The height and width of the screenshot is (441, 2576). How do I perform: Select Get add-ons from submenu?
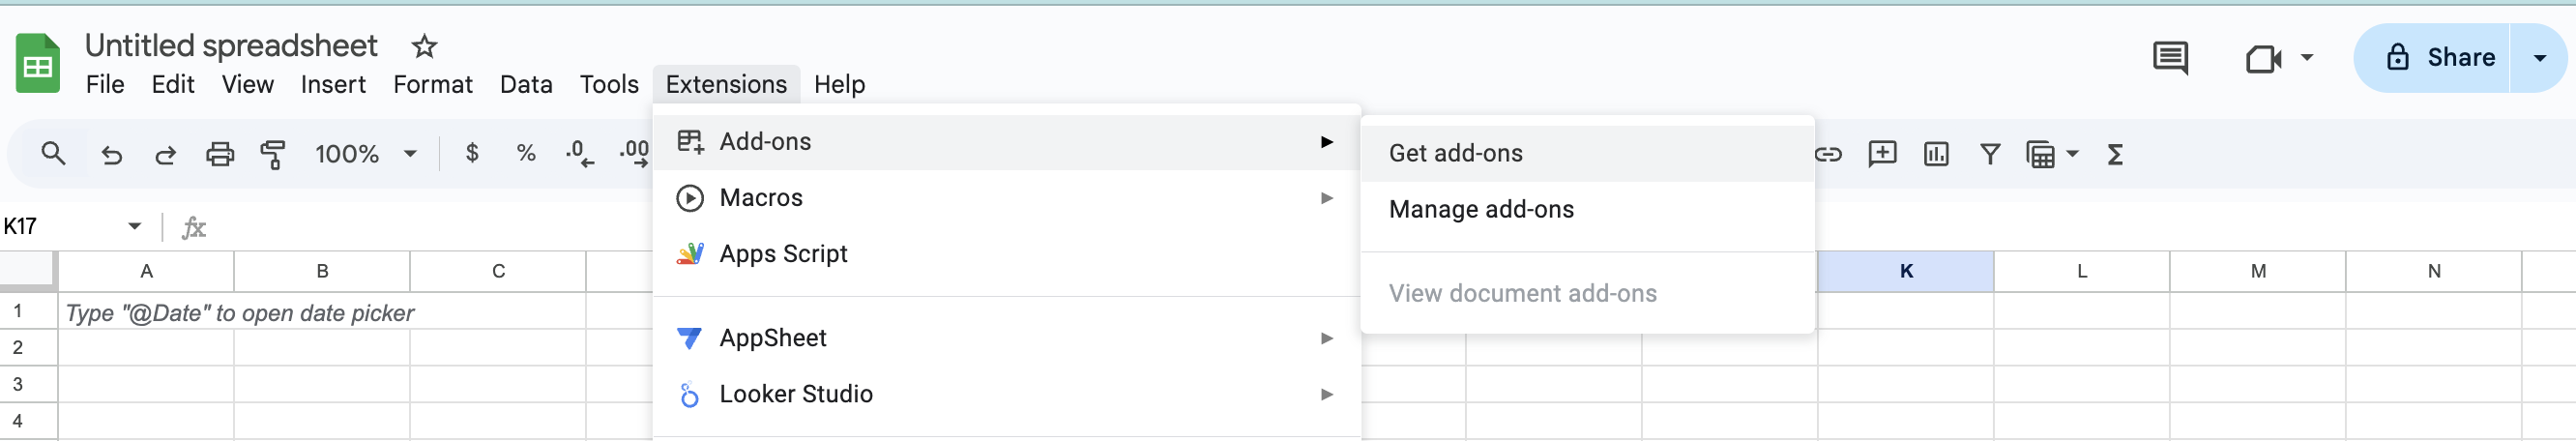[1455, 153]
